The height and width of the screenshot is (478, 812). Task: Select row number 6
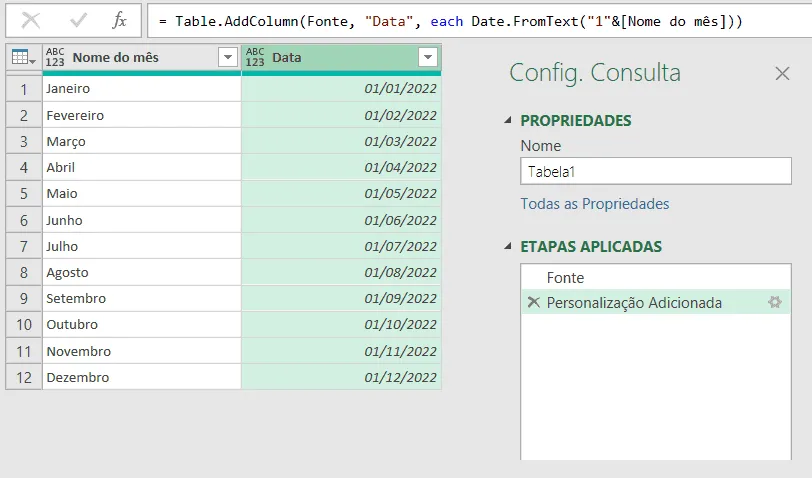24,220
